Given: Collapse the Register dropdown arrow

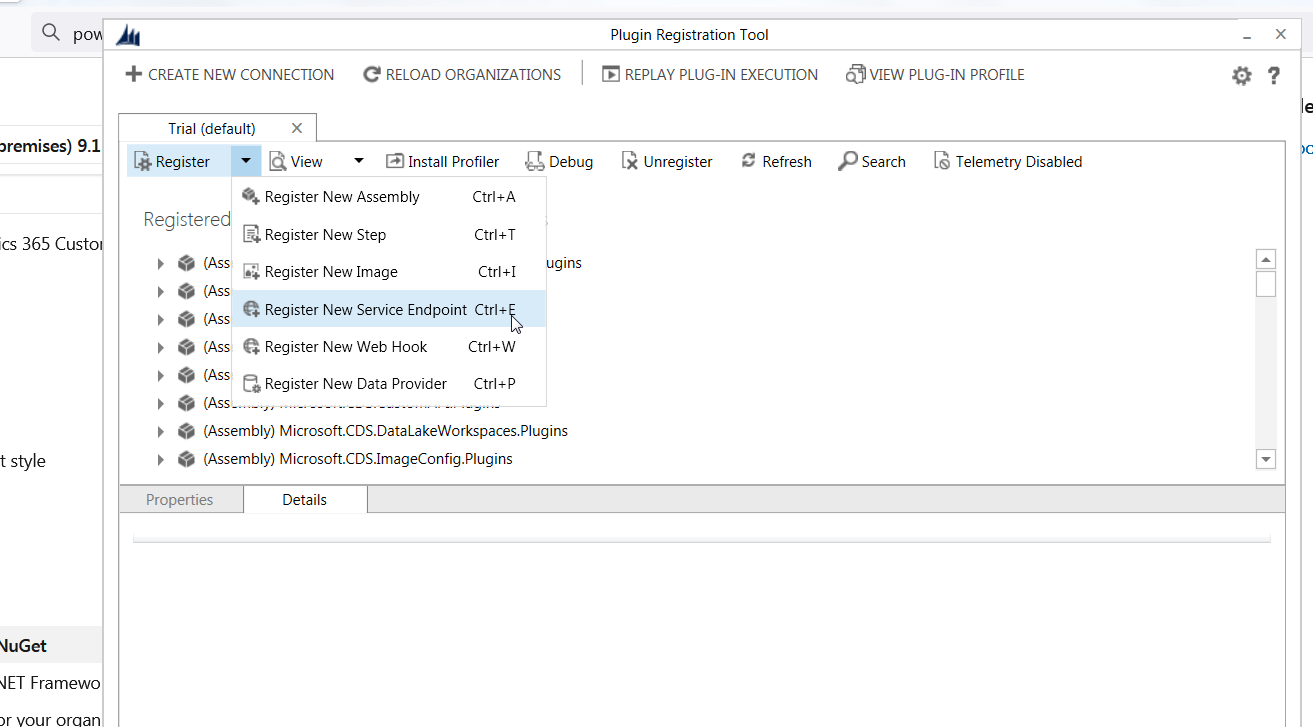Looking at the screenshot, I should [x=246, y=161].
